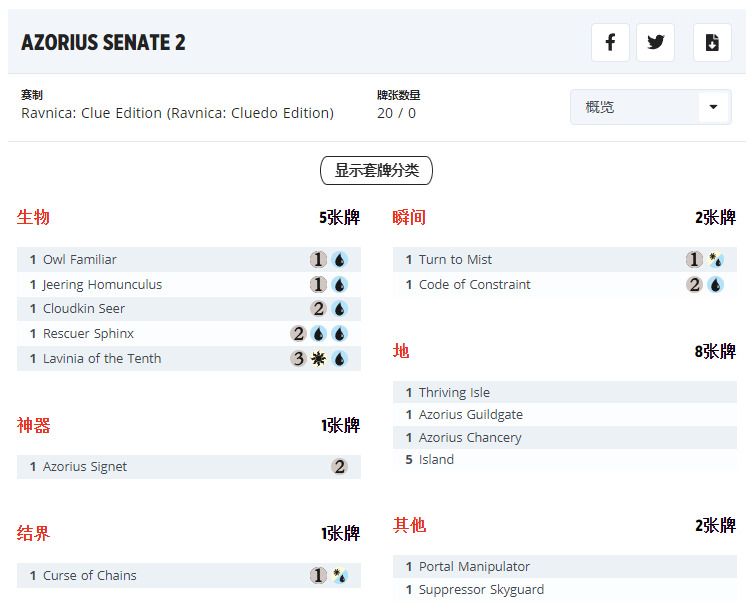Screen dimensions: 755x615
Task: Open the Owl Familiar card link
Action: (80, 260)
